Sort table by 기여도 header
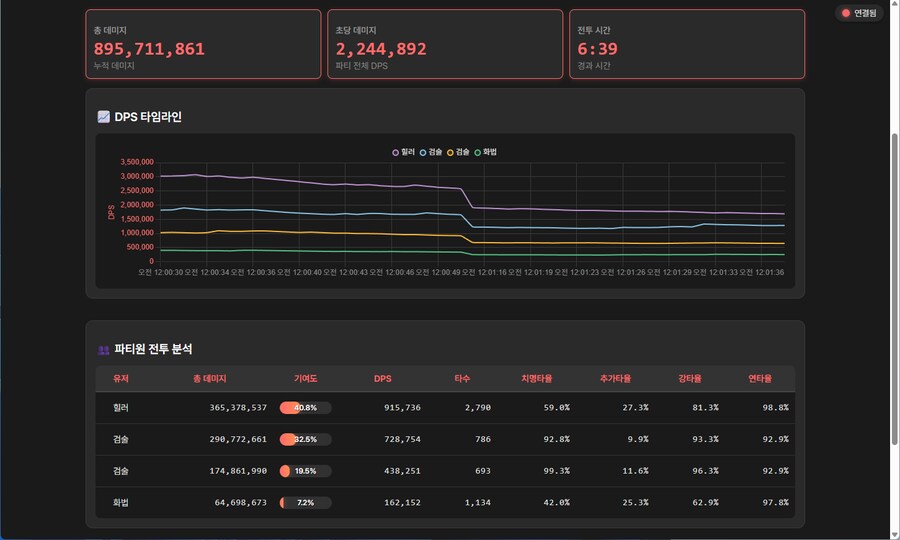The width and height of the screenshot is (900, 540). [305, 379]
